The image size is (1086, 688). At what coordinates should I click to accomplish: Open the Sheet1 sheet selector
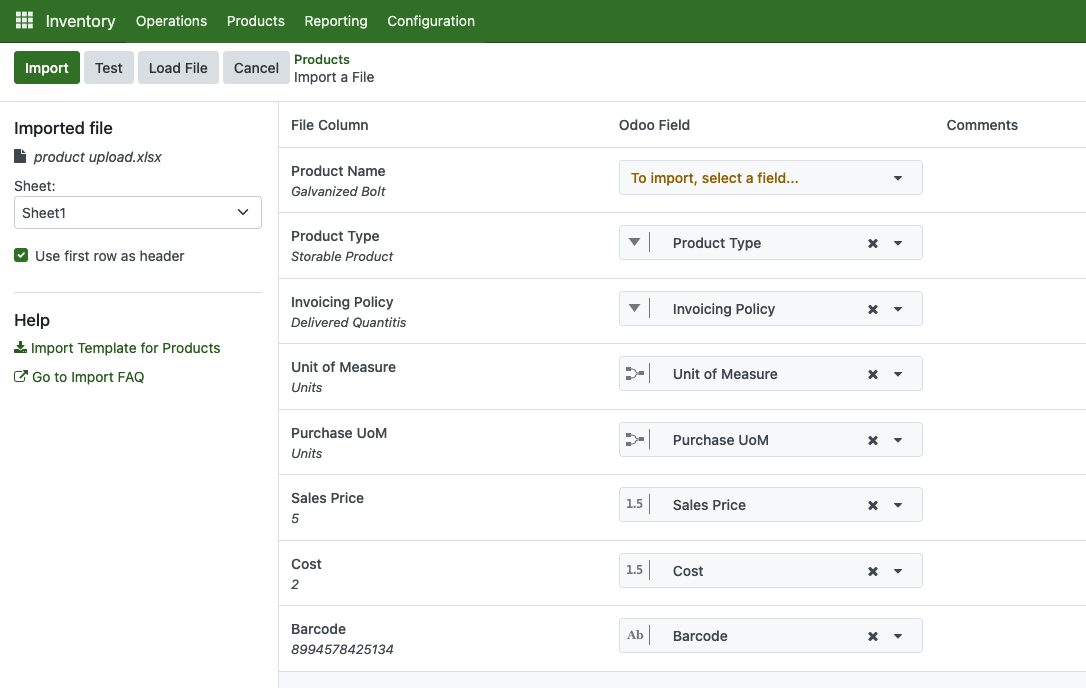pyautogui.click(x=138, y=212)
